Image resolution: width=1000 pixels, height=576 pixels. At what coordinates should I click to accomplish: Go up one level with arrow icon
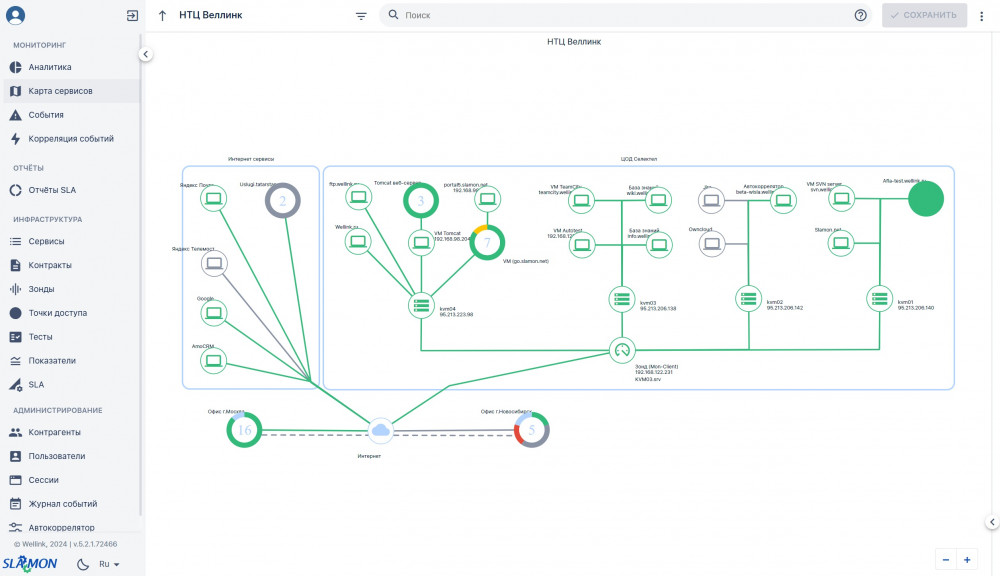point(163,15)
